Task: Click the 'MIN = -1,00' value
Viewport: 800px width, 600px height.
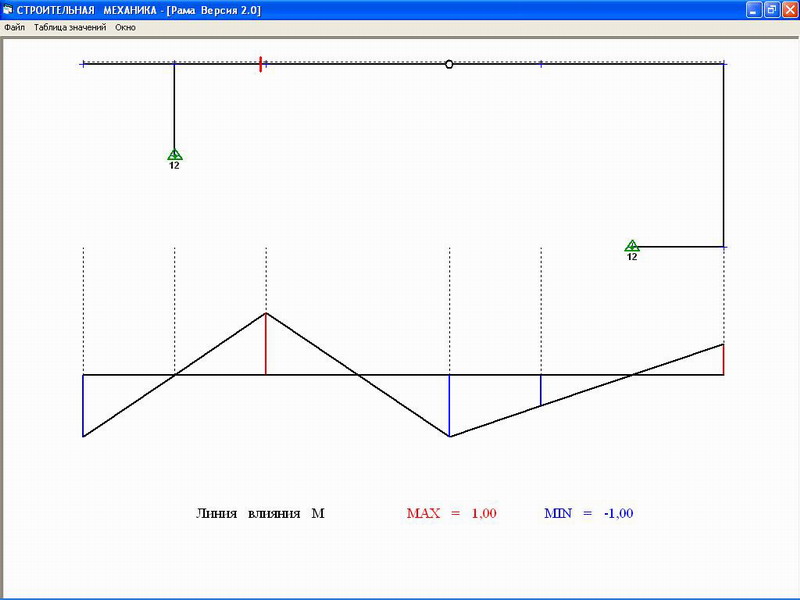Action: [589, 513]
